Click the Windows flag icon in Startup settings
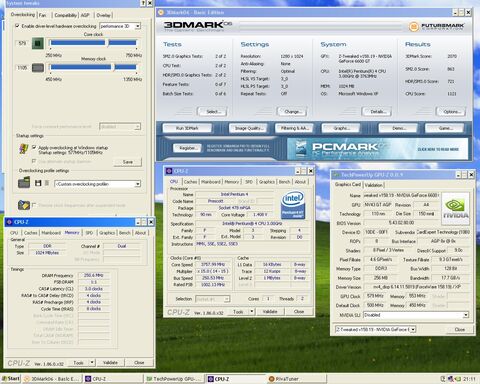The height and width of the screenshot is (384, 480). pyautogui.click(x=23, y=149)
